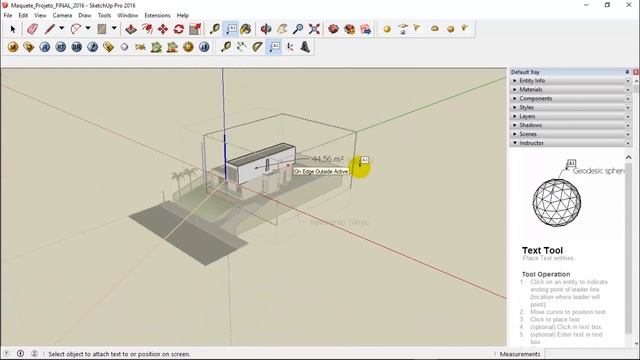This screenshot has width=640, height=360.
Task: Pick the pink Eraser tool
Action: (32, 29)
